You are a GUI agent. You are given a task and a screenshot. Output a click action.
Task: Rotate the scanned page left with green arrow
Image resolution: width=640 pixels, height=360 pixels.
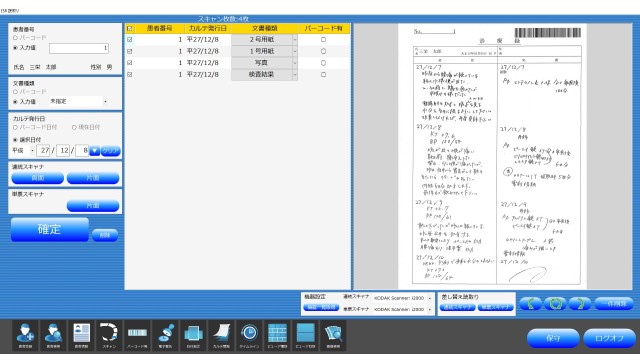coord(531,304)
